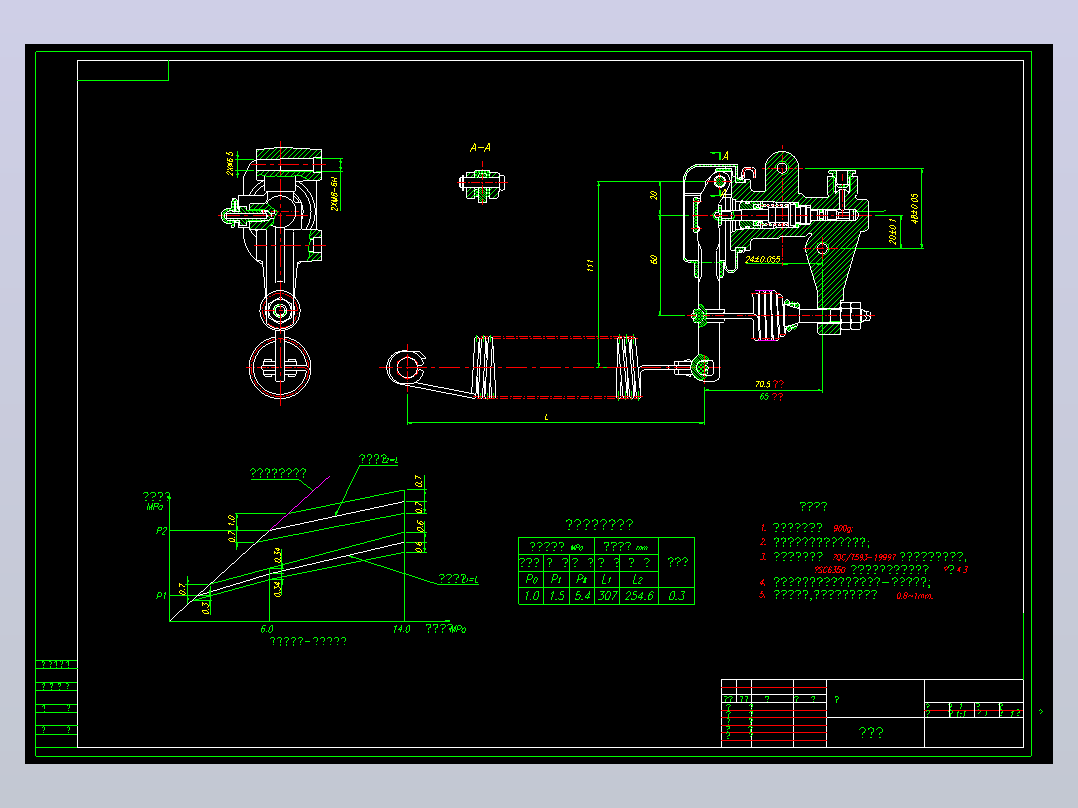Click the 6.0 tick label on the graph axis

point(267,629)
